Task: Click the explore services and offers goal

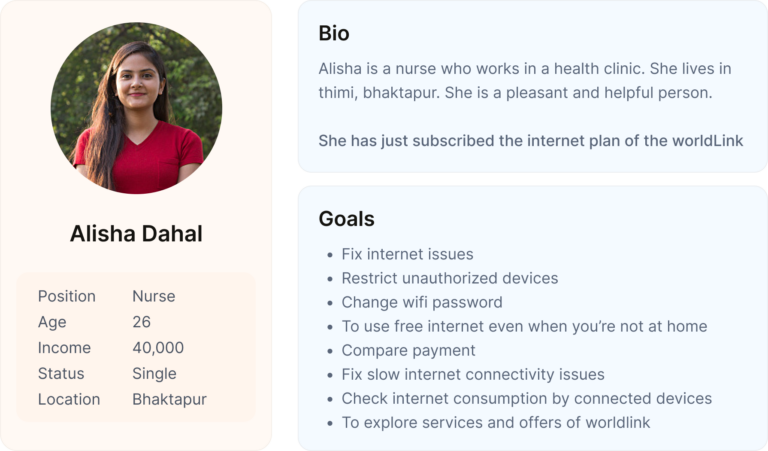Action: pyautogui.click(x=495, y=422)
